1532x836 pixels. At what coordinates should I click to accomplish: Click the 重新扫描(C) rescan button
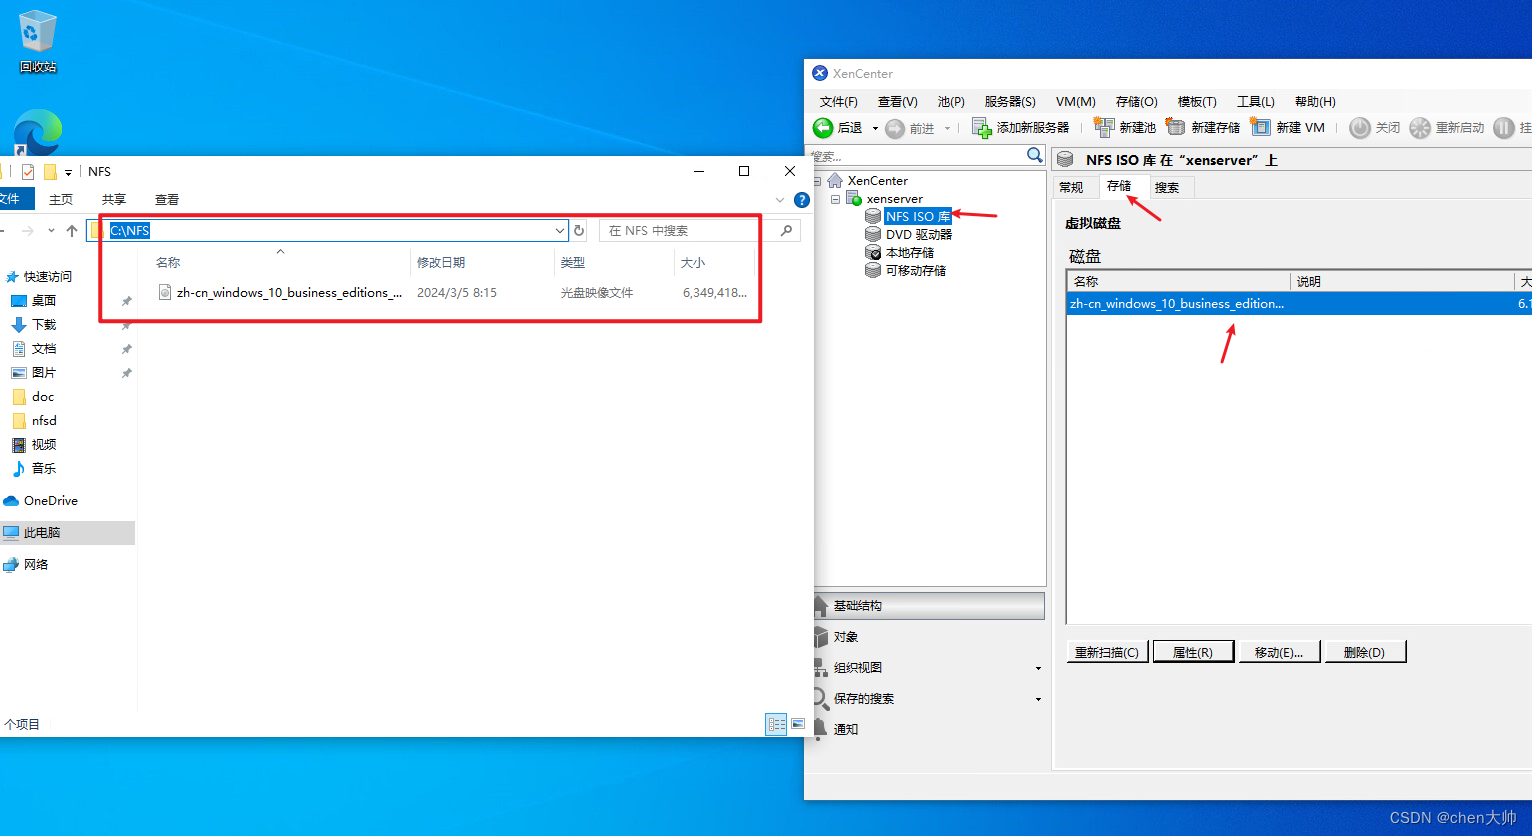1107,652
